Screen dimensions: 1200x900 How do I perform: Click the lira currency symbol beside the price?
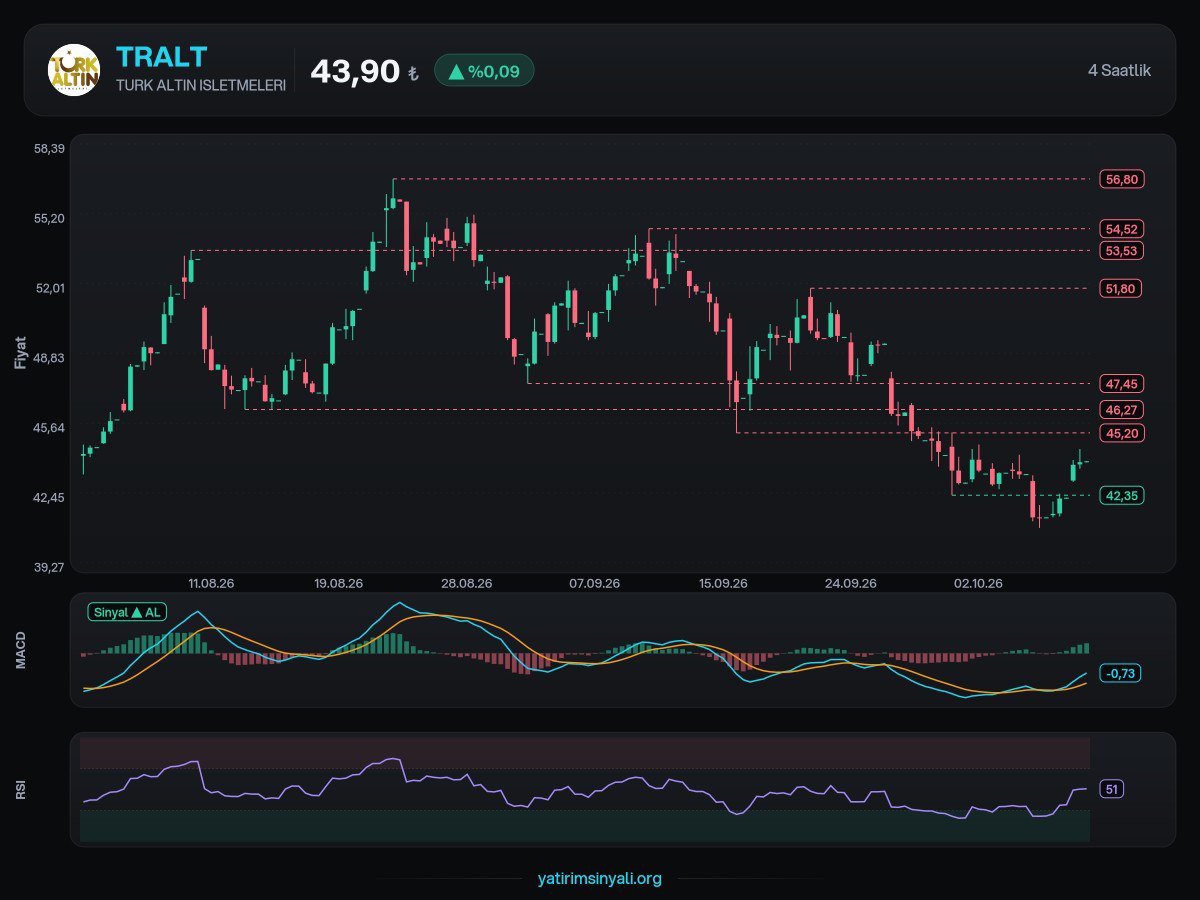[413, 74]
